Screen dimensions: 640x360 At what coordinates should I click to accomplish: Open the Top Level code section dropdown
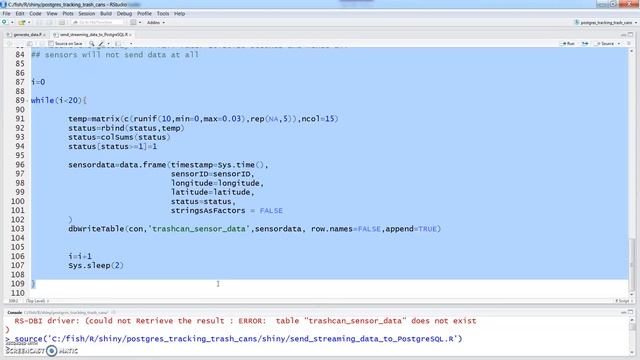click(x=37, y=301)
